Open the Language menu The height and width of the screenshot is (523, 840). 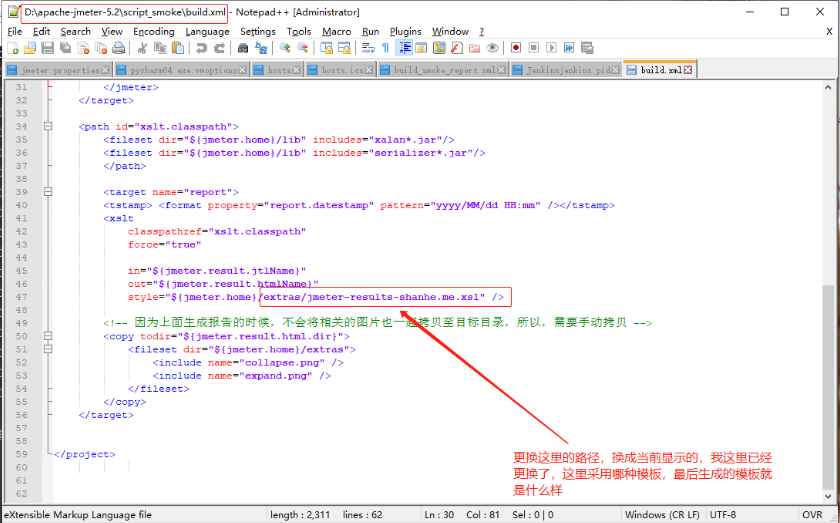tap(207, 32)
